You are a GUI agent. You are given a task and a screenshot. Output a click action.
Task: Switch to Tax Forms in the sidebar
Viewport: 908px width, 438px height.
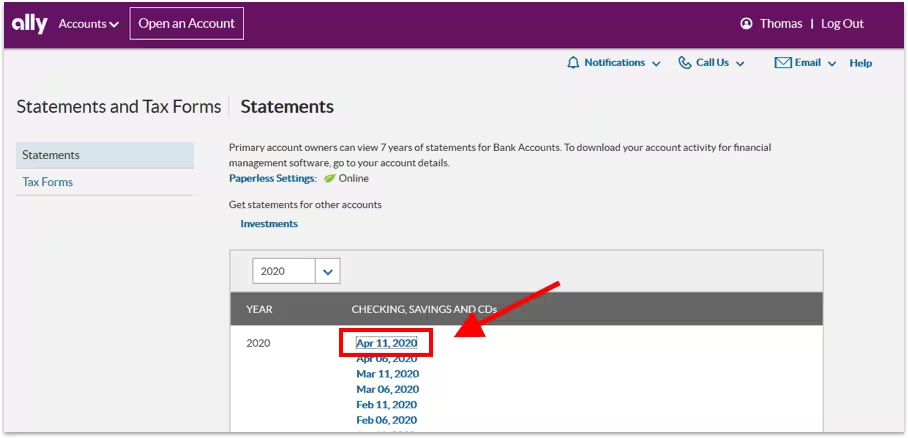pos(47,182)
